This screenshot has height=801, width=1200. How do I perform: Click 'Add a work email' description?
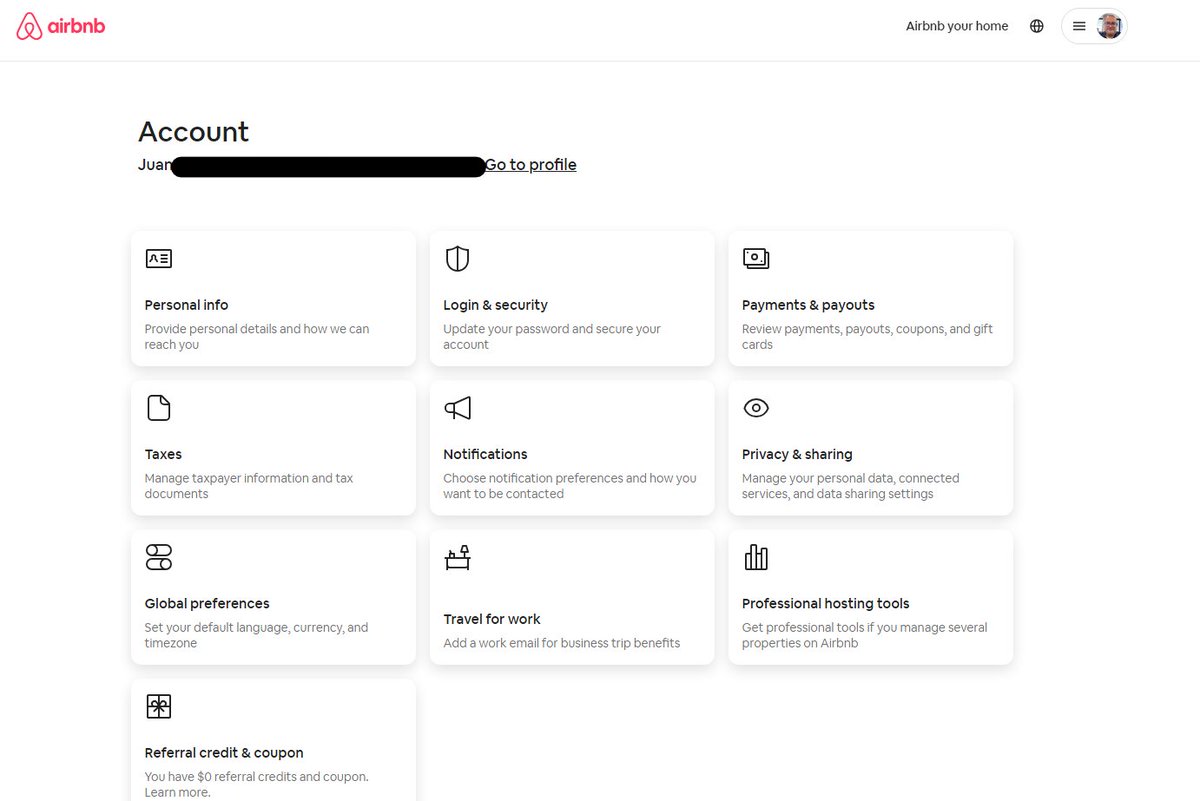[x=562, y=643]
